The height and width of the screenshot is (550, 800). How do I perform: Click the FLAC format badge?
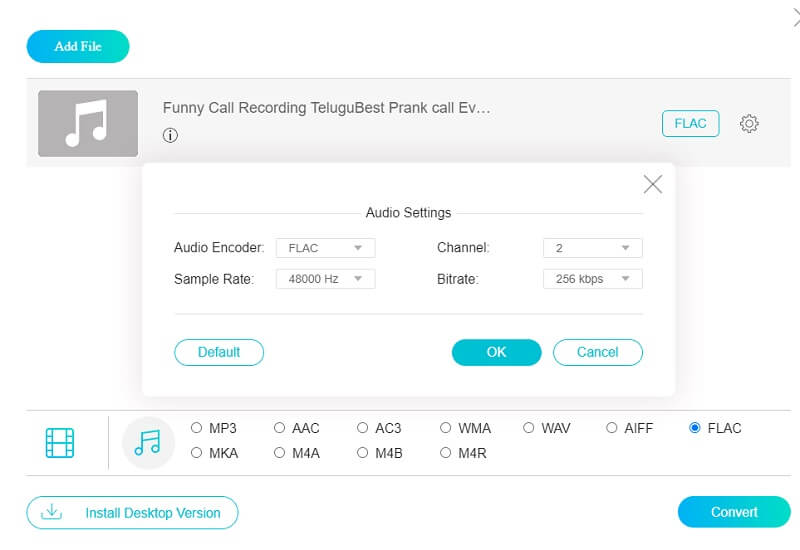(x=690, y=123)
